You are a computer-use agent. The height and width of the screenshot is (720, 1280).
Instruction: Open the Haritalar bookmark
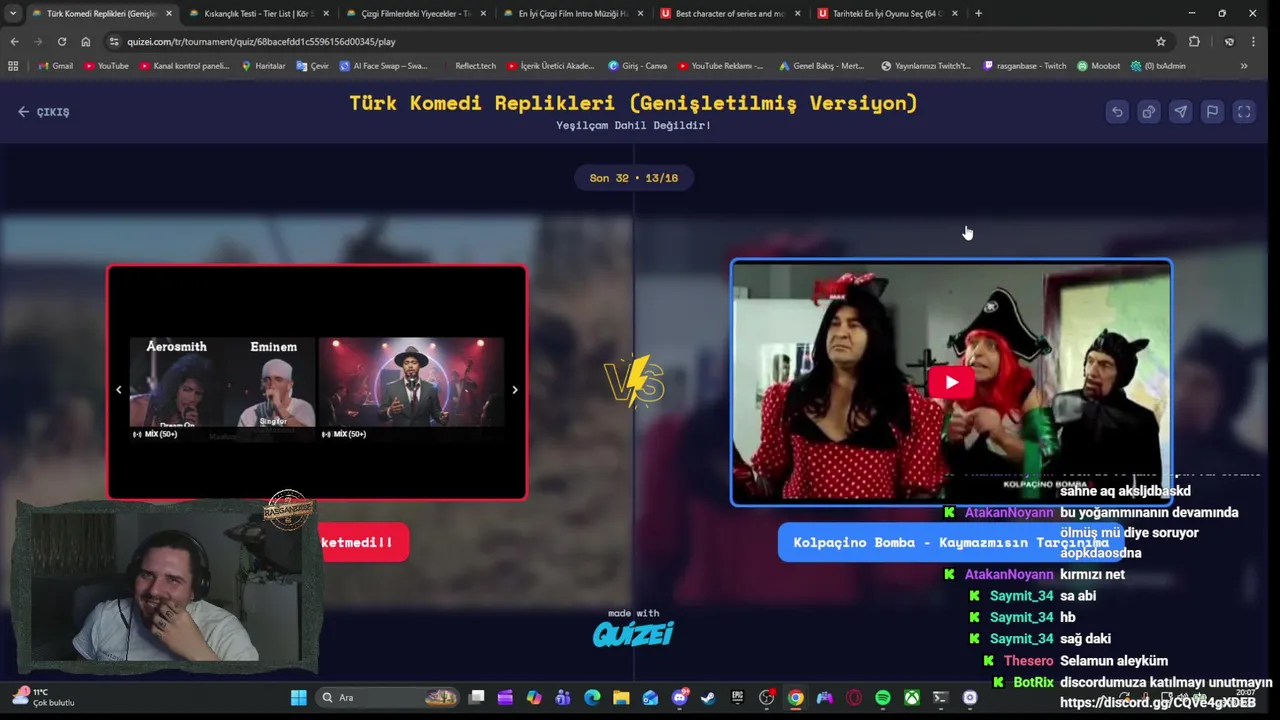tap(264, 66)
